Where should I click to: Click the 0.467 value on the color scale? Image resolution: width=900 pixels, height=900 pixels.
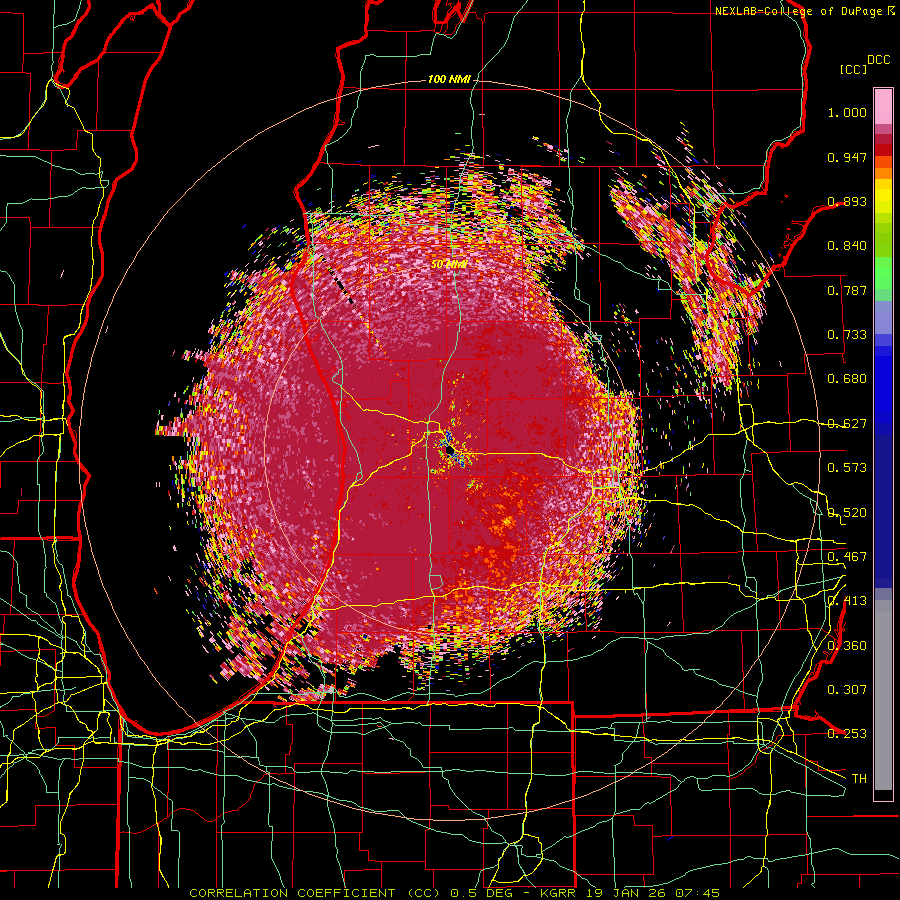pos(847,557)
